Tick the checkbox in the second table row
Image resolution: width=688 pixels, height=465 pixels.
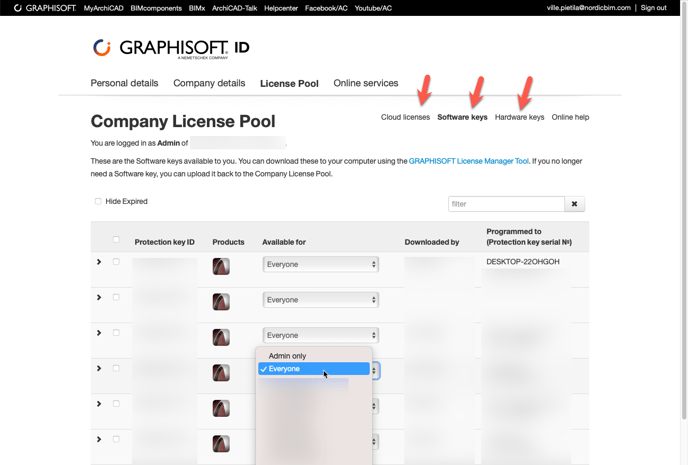tap(116, 297)
